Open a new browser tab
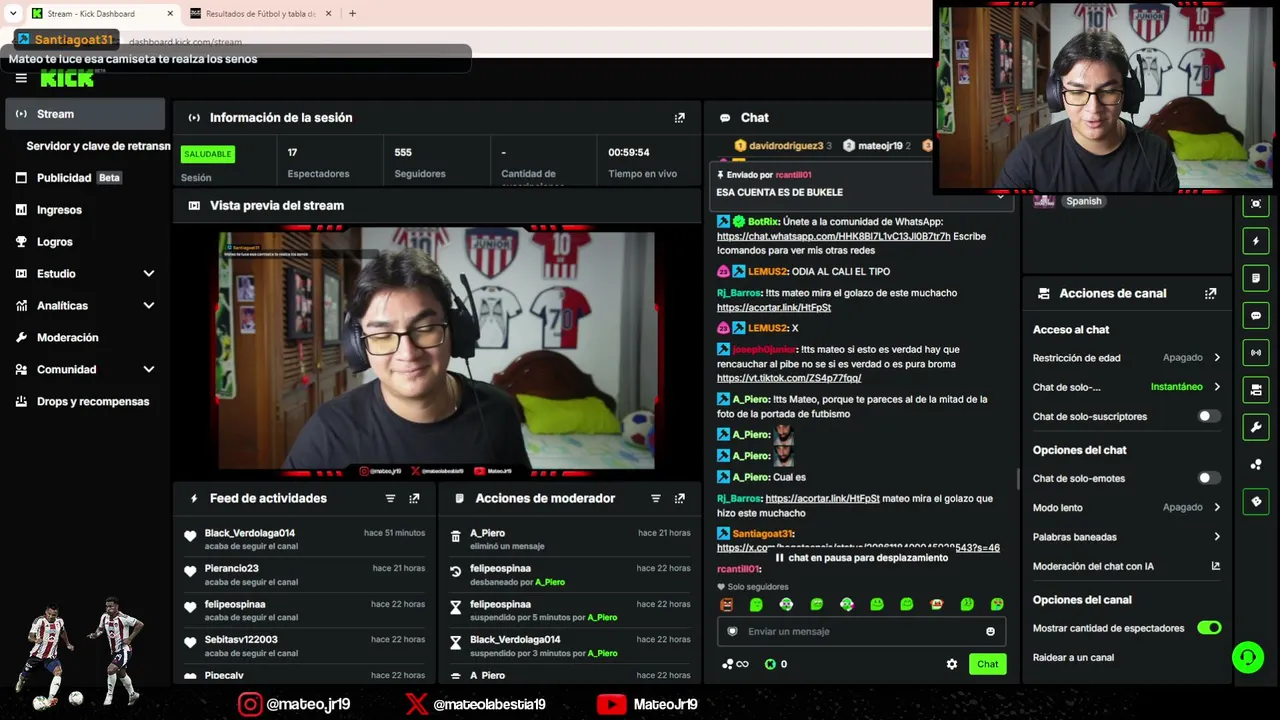Image resolution: width=1280 pixels, height=720 pixels. point(352,14)
